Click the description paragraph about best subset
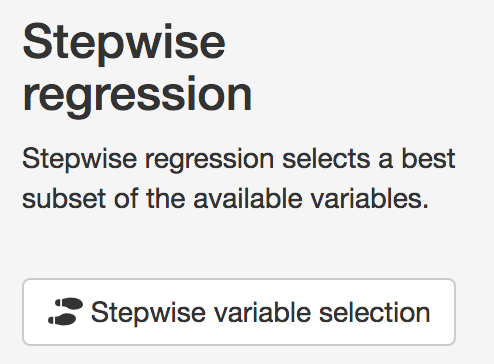Viewport: 494px width, 364px height. click(x=239, y=178)
